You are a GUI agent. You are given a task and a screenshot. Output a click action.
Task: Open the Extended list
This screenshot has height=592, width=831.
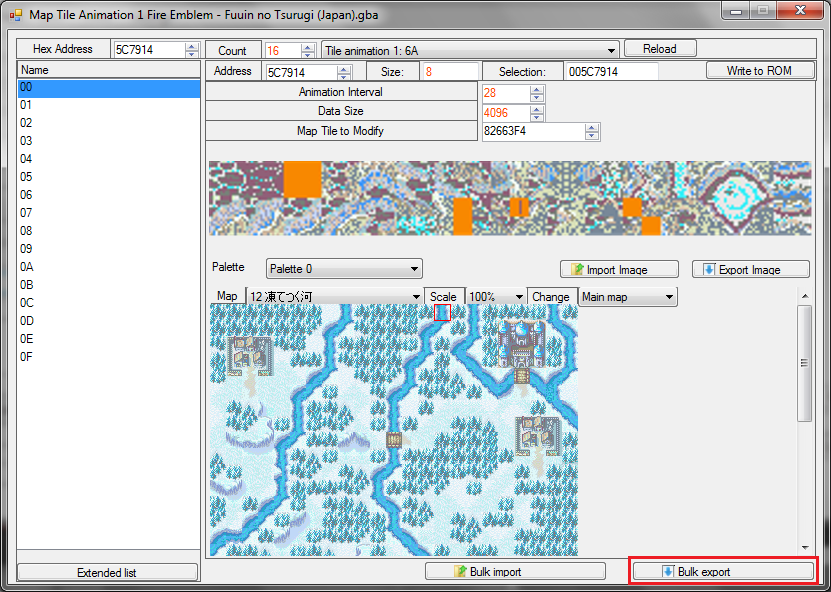pyautogui.click(x=107, y=572)
